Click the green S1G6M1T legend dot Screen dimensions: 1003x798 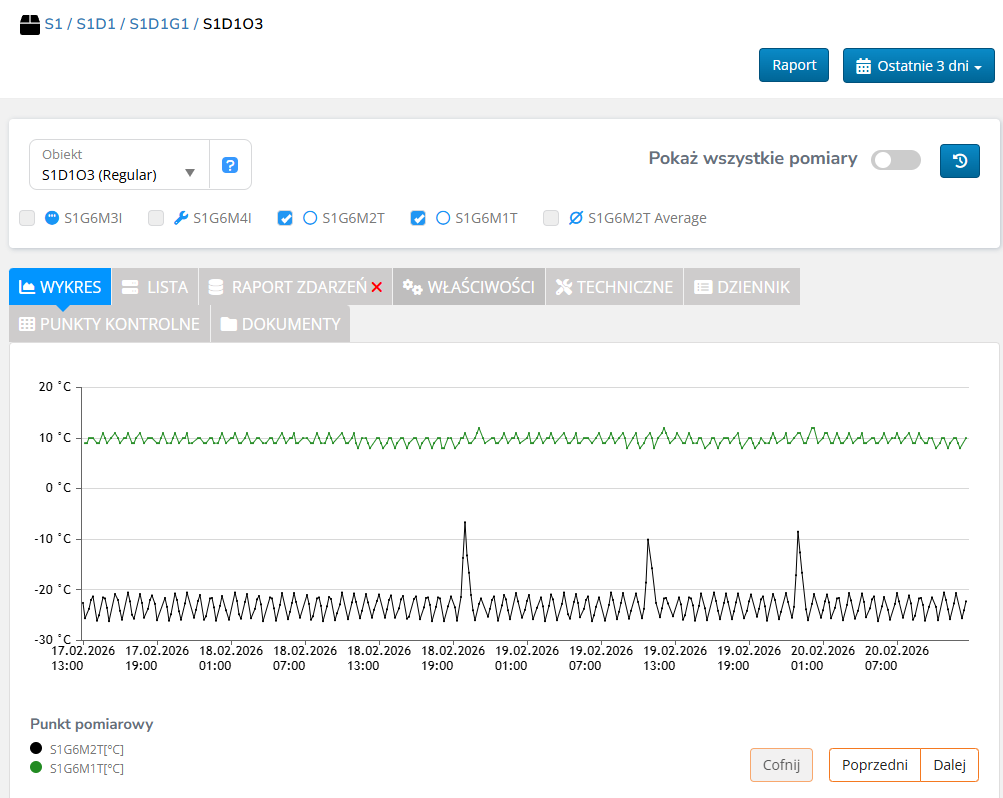pyautogui.click(x=36, y=768)
